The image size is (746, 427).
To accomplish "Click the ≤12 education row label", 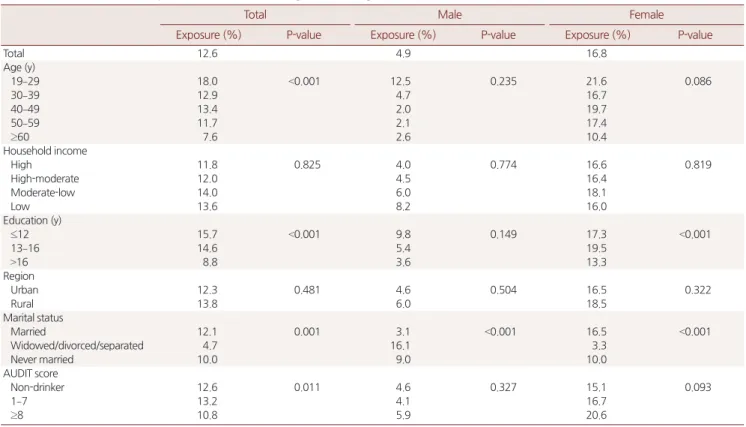I will pyautogui.click(x=20, y=234).
